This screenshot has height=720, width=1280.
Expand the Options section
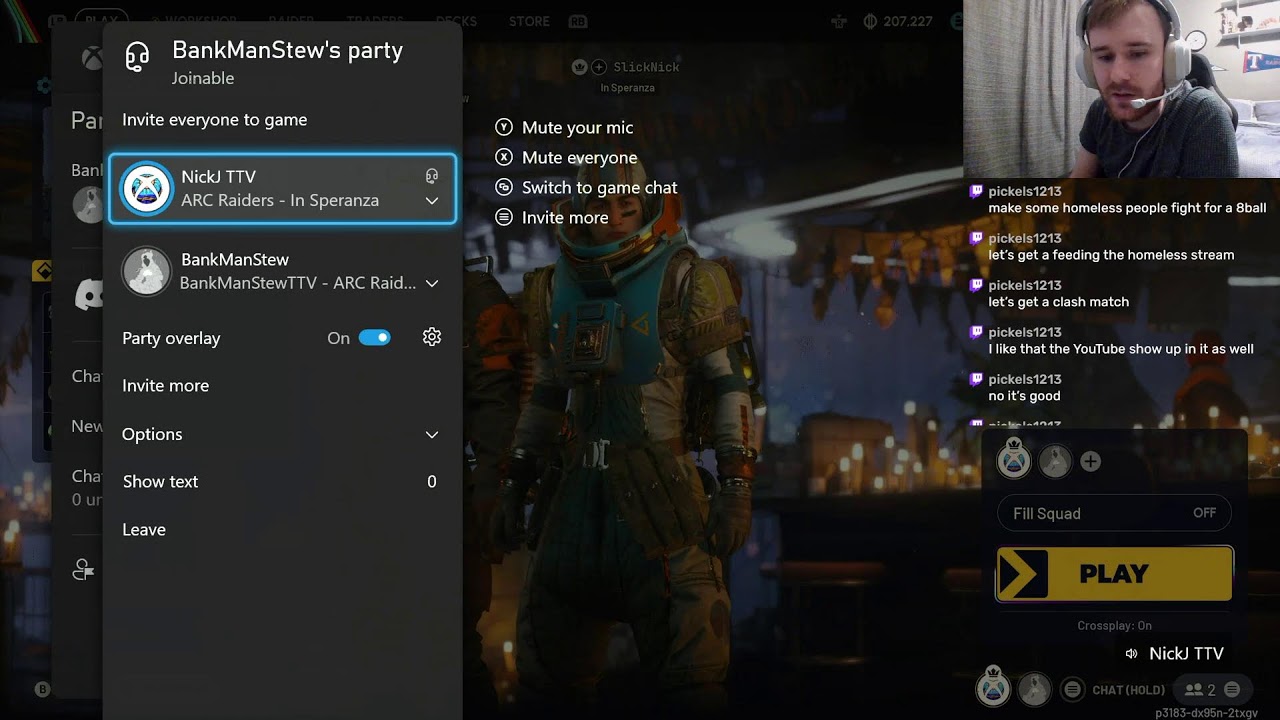click(x=281, y=434)
